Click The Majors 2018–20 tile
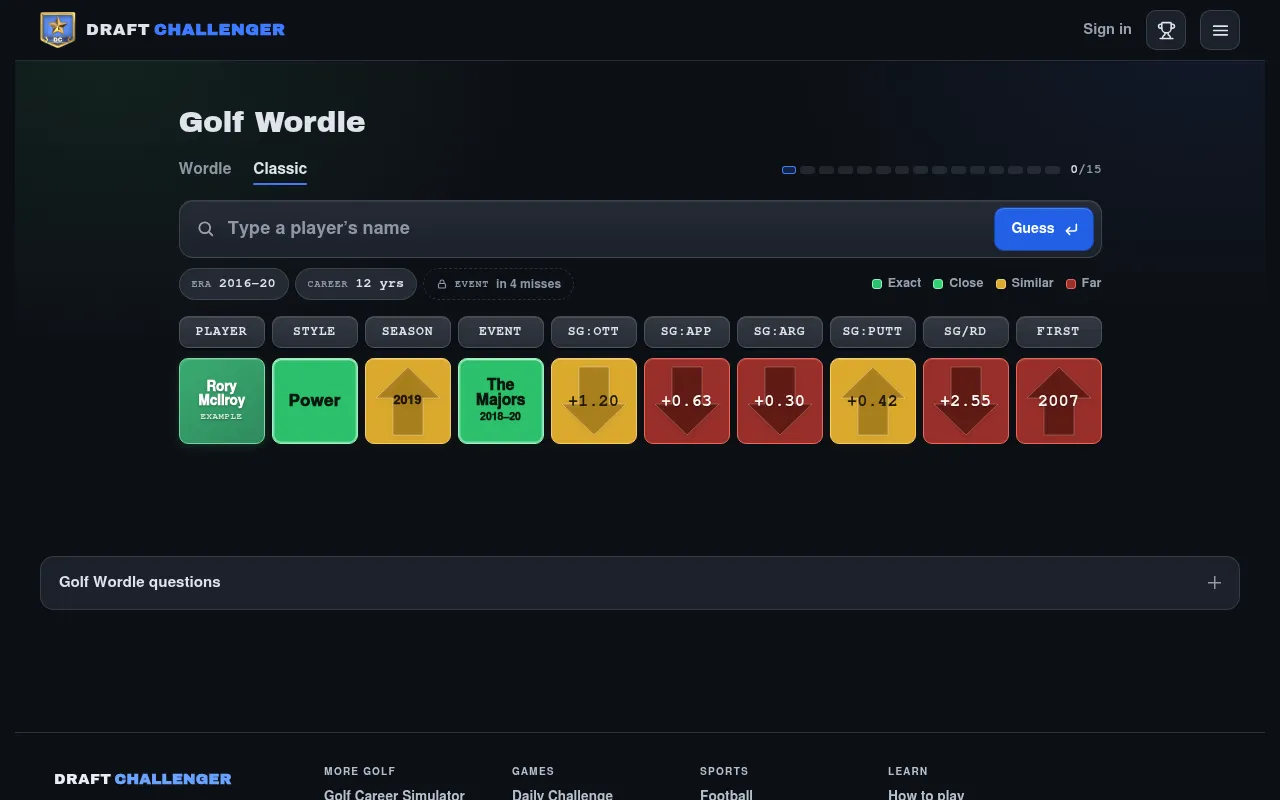 tap(501, 401)
